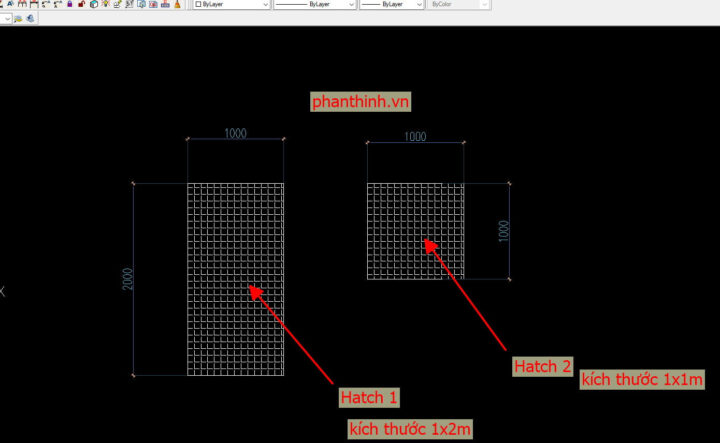Image resolution: width=720 pixels, height=443 pixels.
Task: Select the 1000 dimension above the tall hatch
Action: tap(235, 134)
